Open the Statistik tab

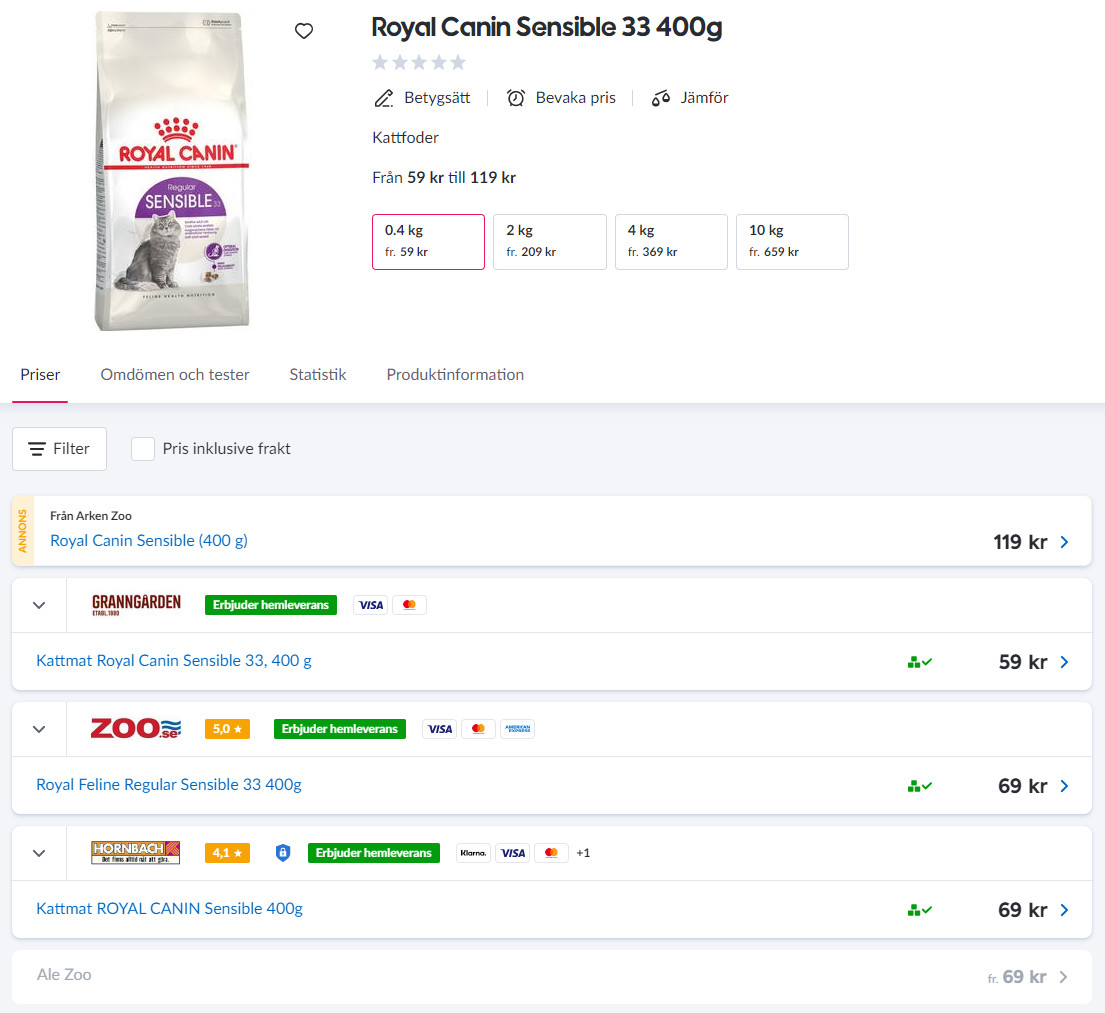[318, 375]
